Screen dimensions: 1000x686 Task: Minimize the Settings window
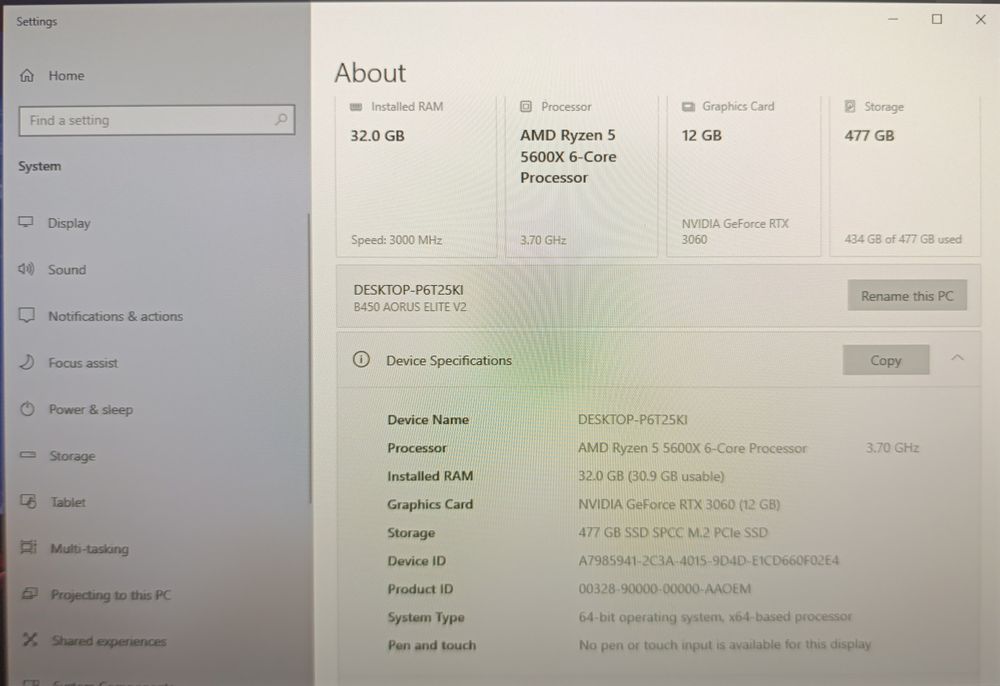pyautogui.click(x=893, y=19)
